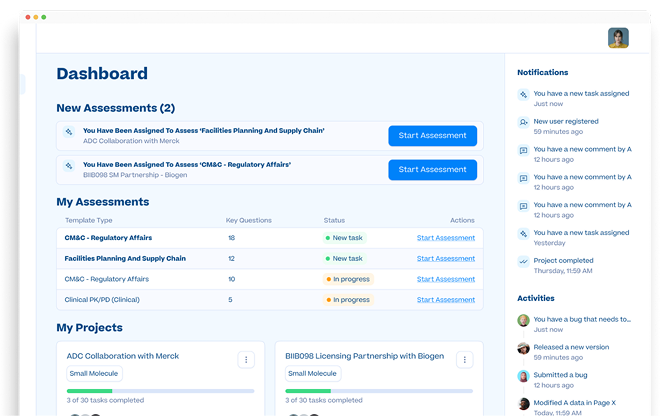Viewport: 661px width, 416px height.
Task: Click ADC Collaboration with Merck progress bar
Action: point(160,391)
